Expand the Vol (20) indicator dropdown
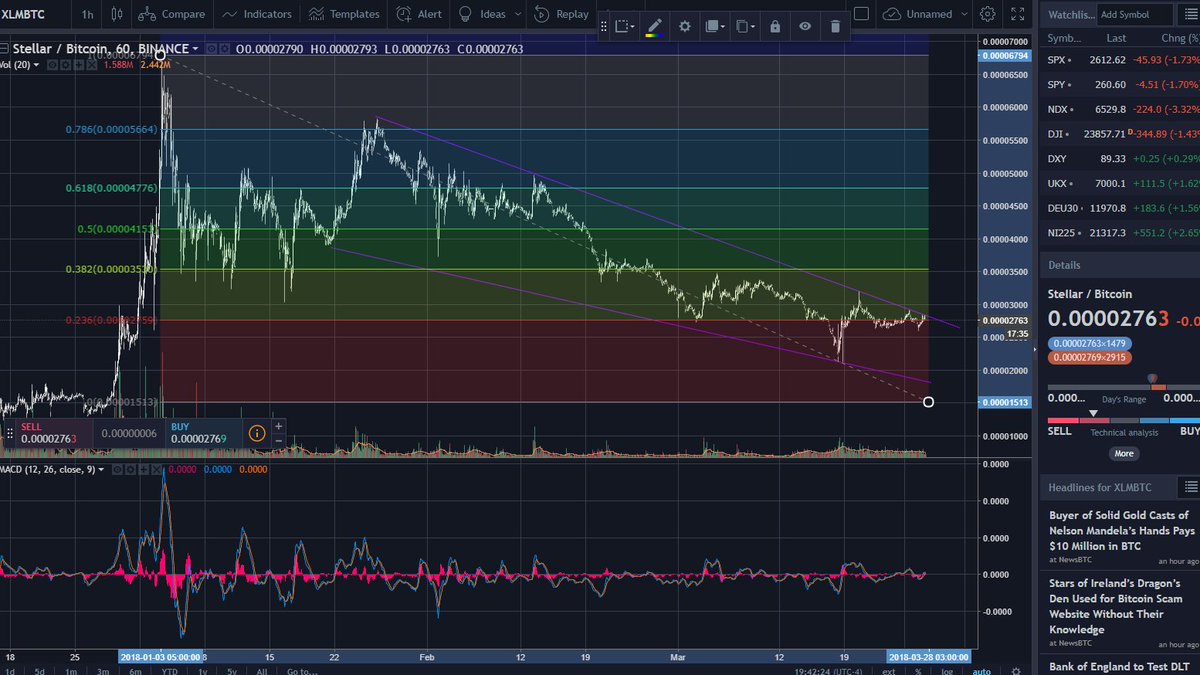Image resolution: width=1200 pixels, height=675 pixels. coord(37,64)
